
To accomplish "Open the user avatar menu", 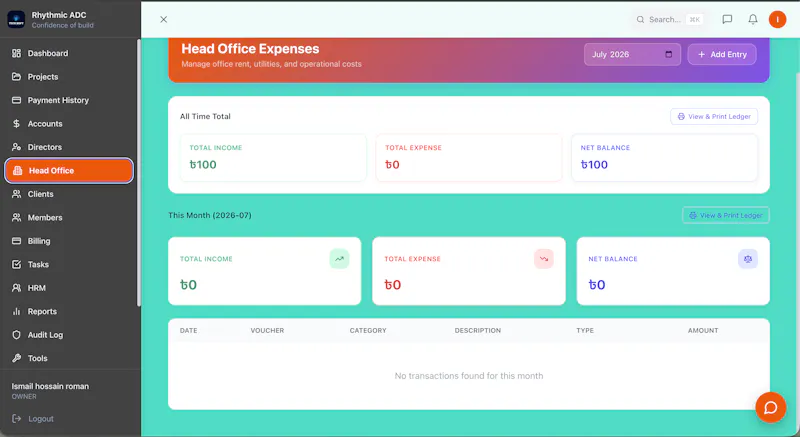I will point(777,19).
